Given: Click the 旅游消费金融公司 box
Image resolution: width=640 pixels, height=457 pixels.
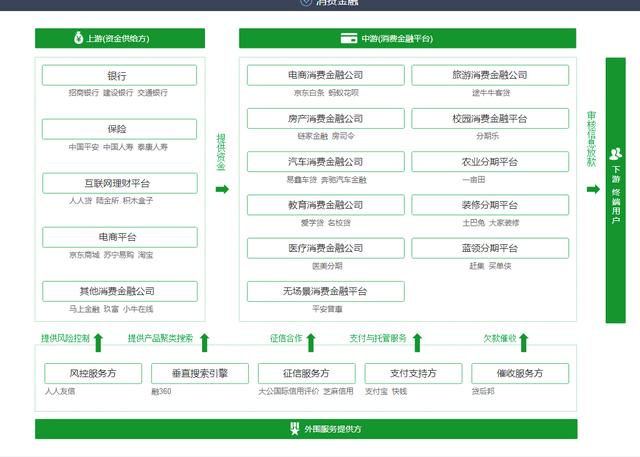Looking at the screenshot, I should (x=490, y=75).
